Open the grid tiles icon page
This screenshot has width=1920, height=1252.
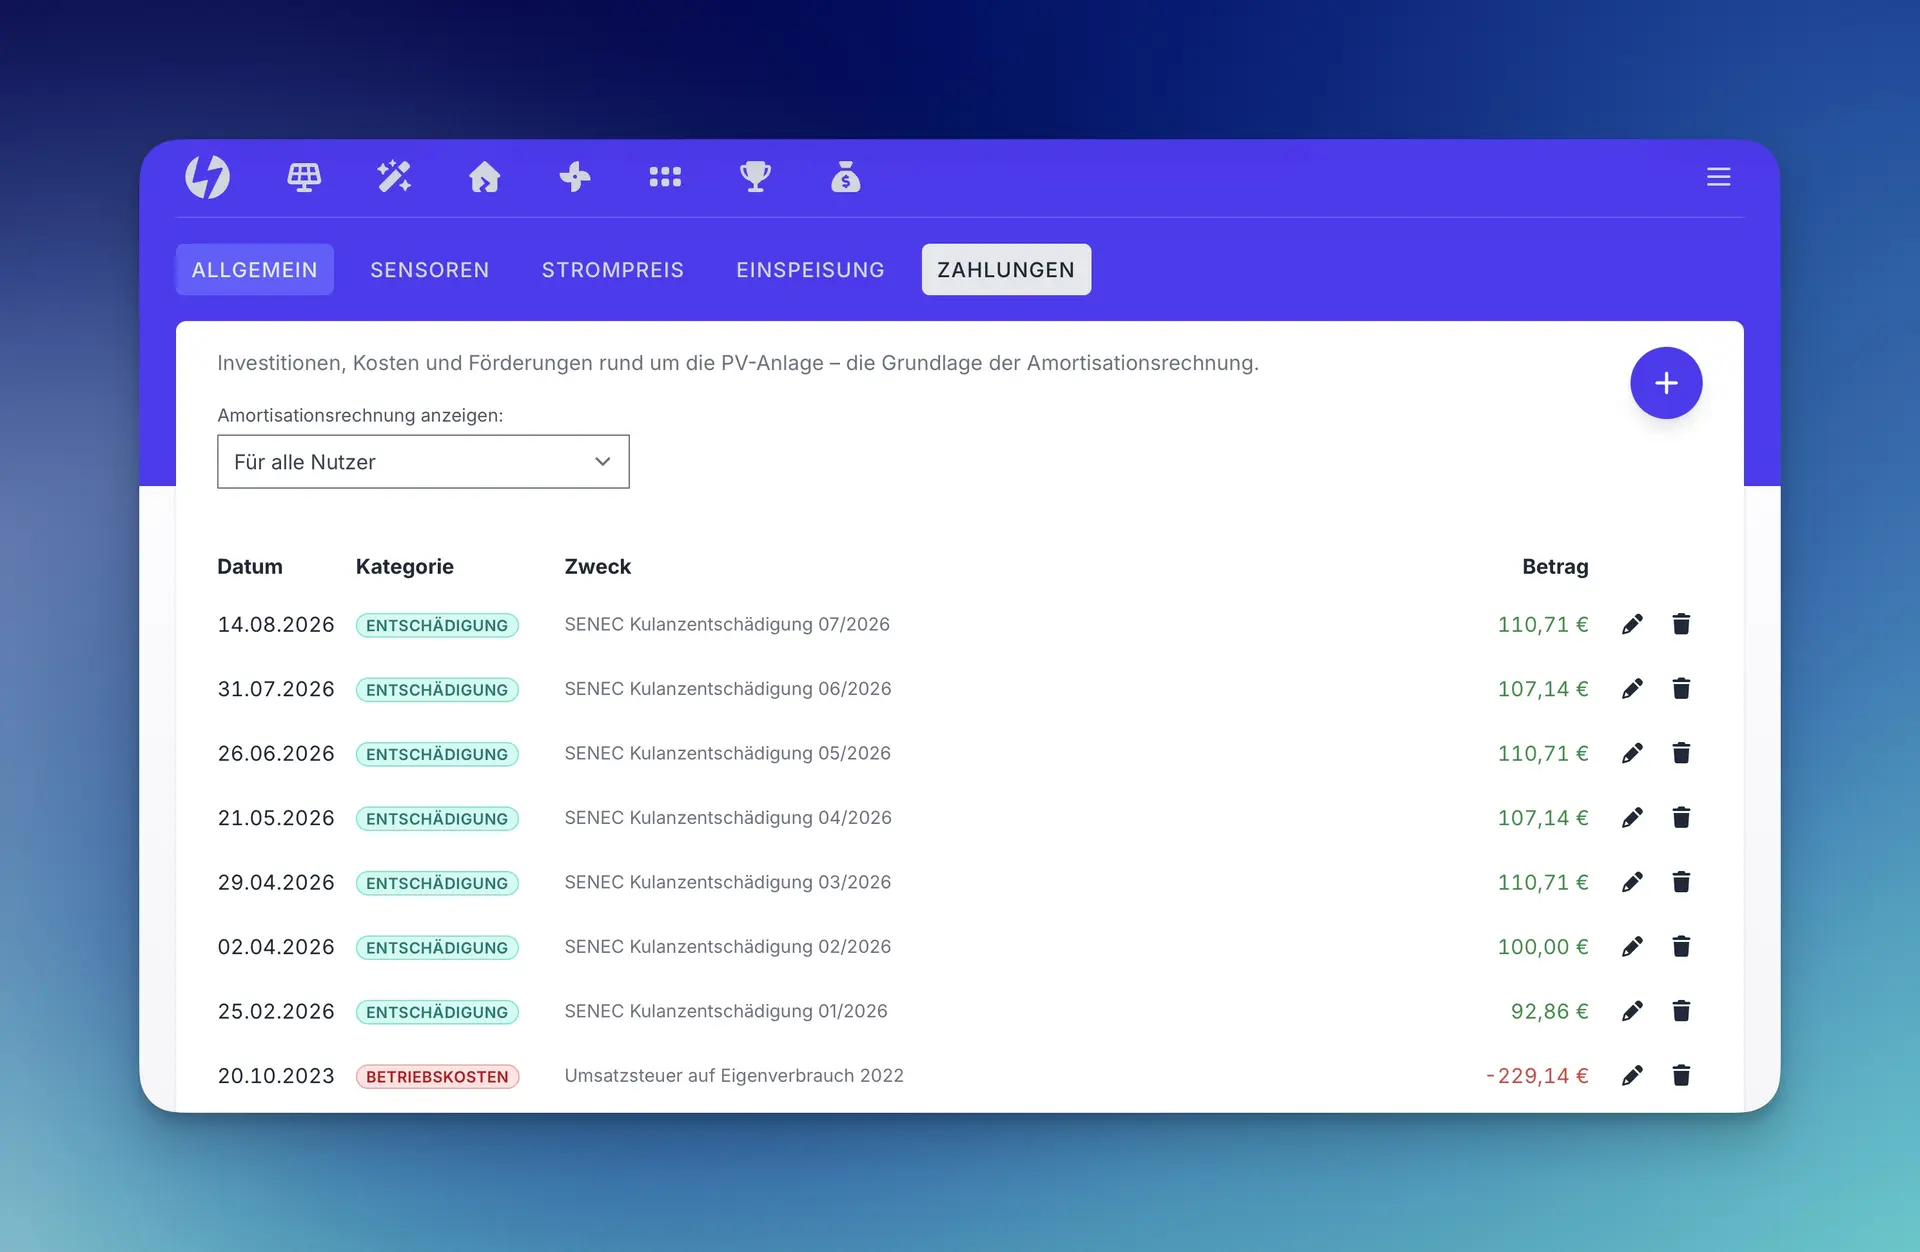[665, 177]
